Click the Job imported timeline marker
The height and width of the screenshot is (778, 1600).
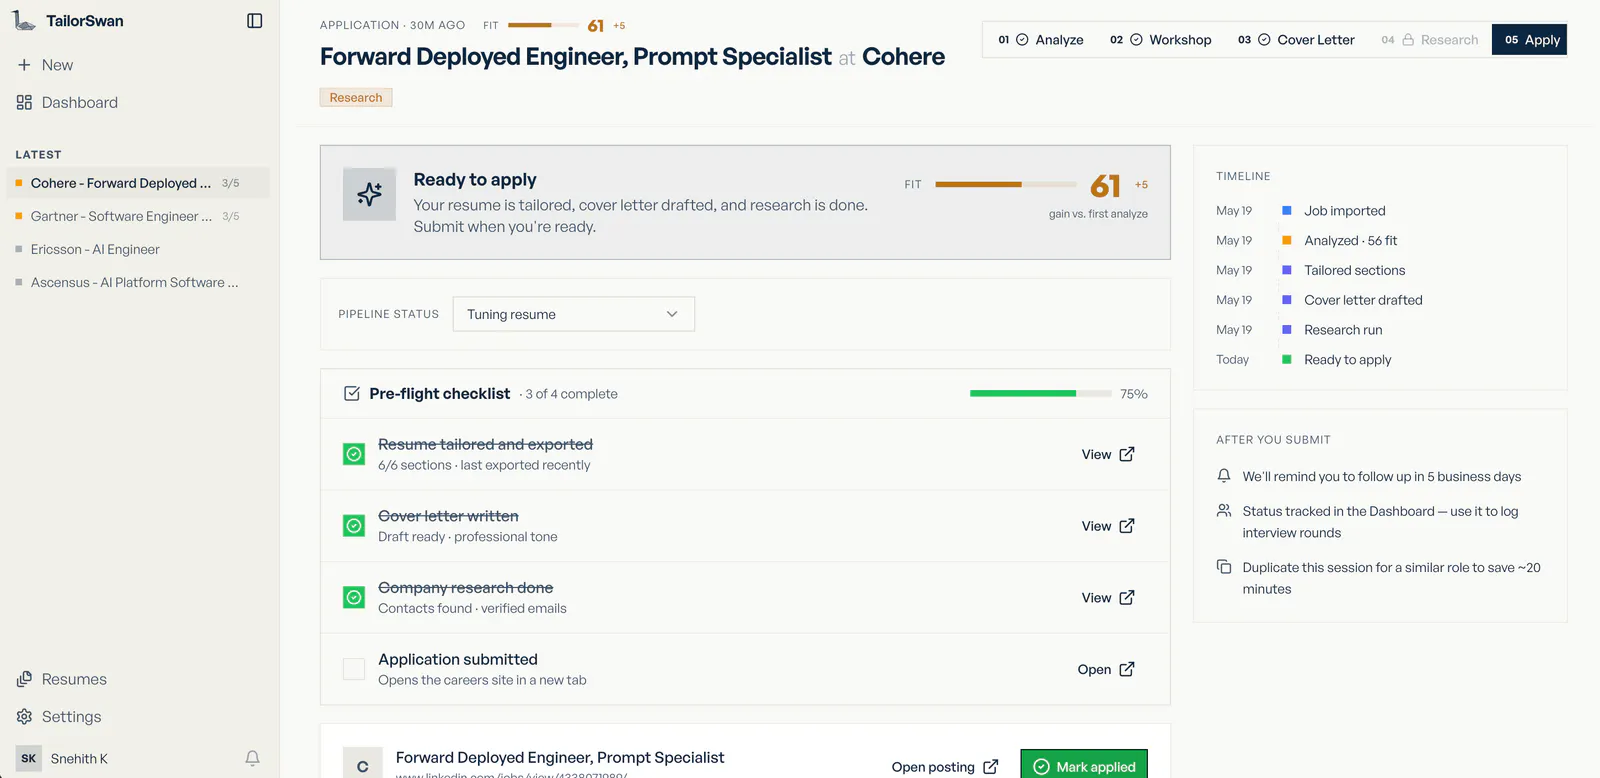click(x=1287, y=211)
